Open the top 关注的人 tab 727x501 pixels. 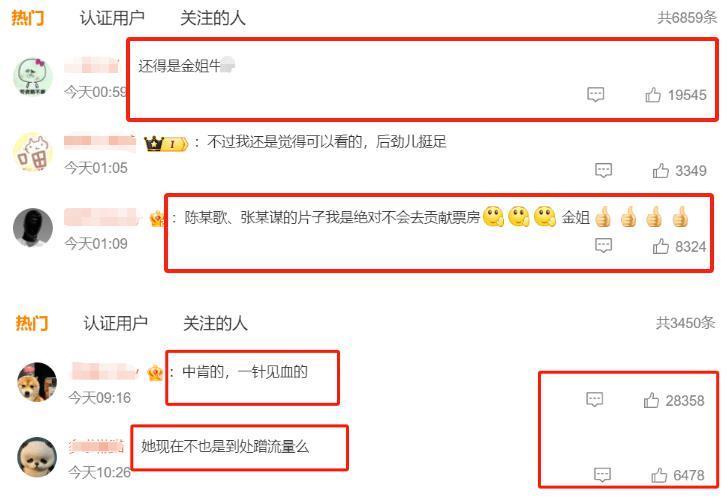tap(213, 18)
